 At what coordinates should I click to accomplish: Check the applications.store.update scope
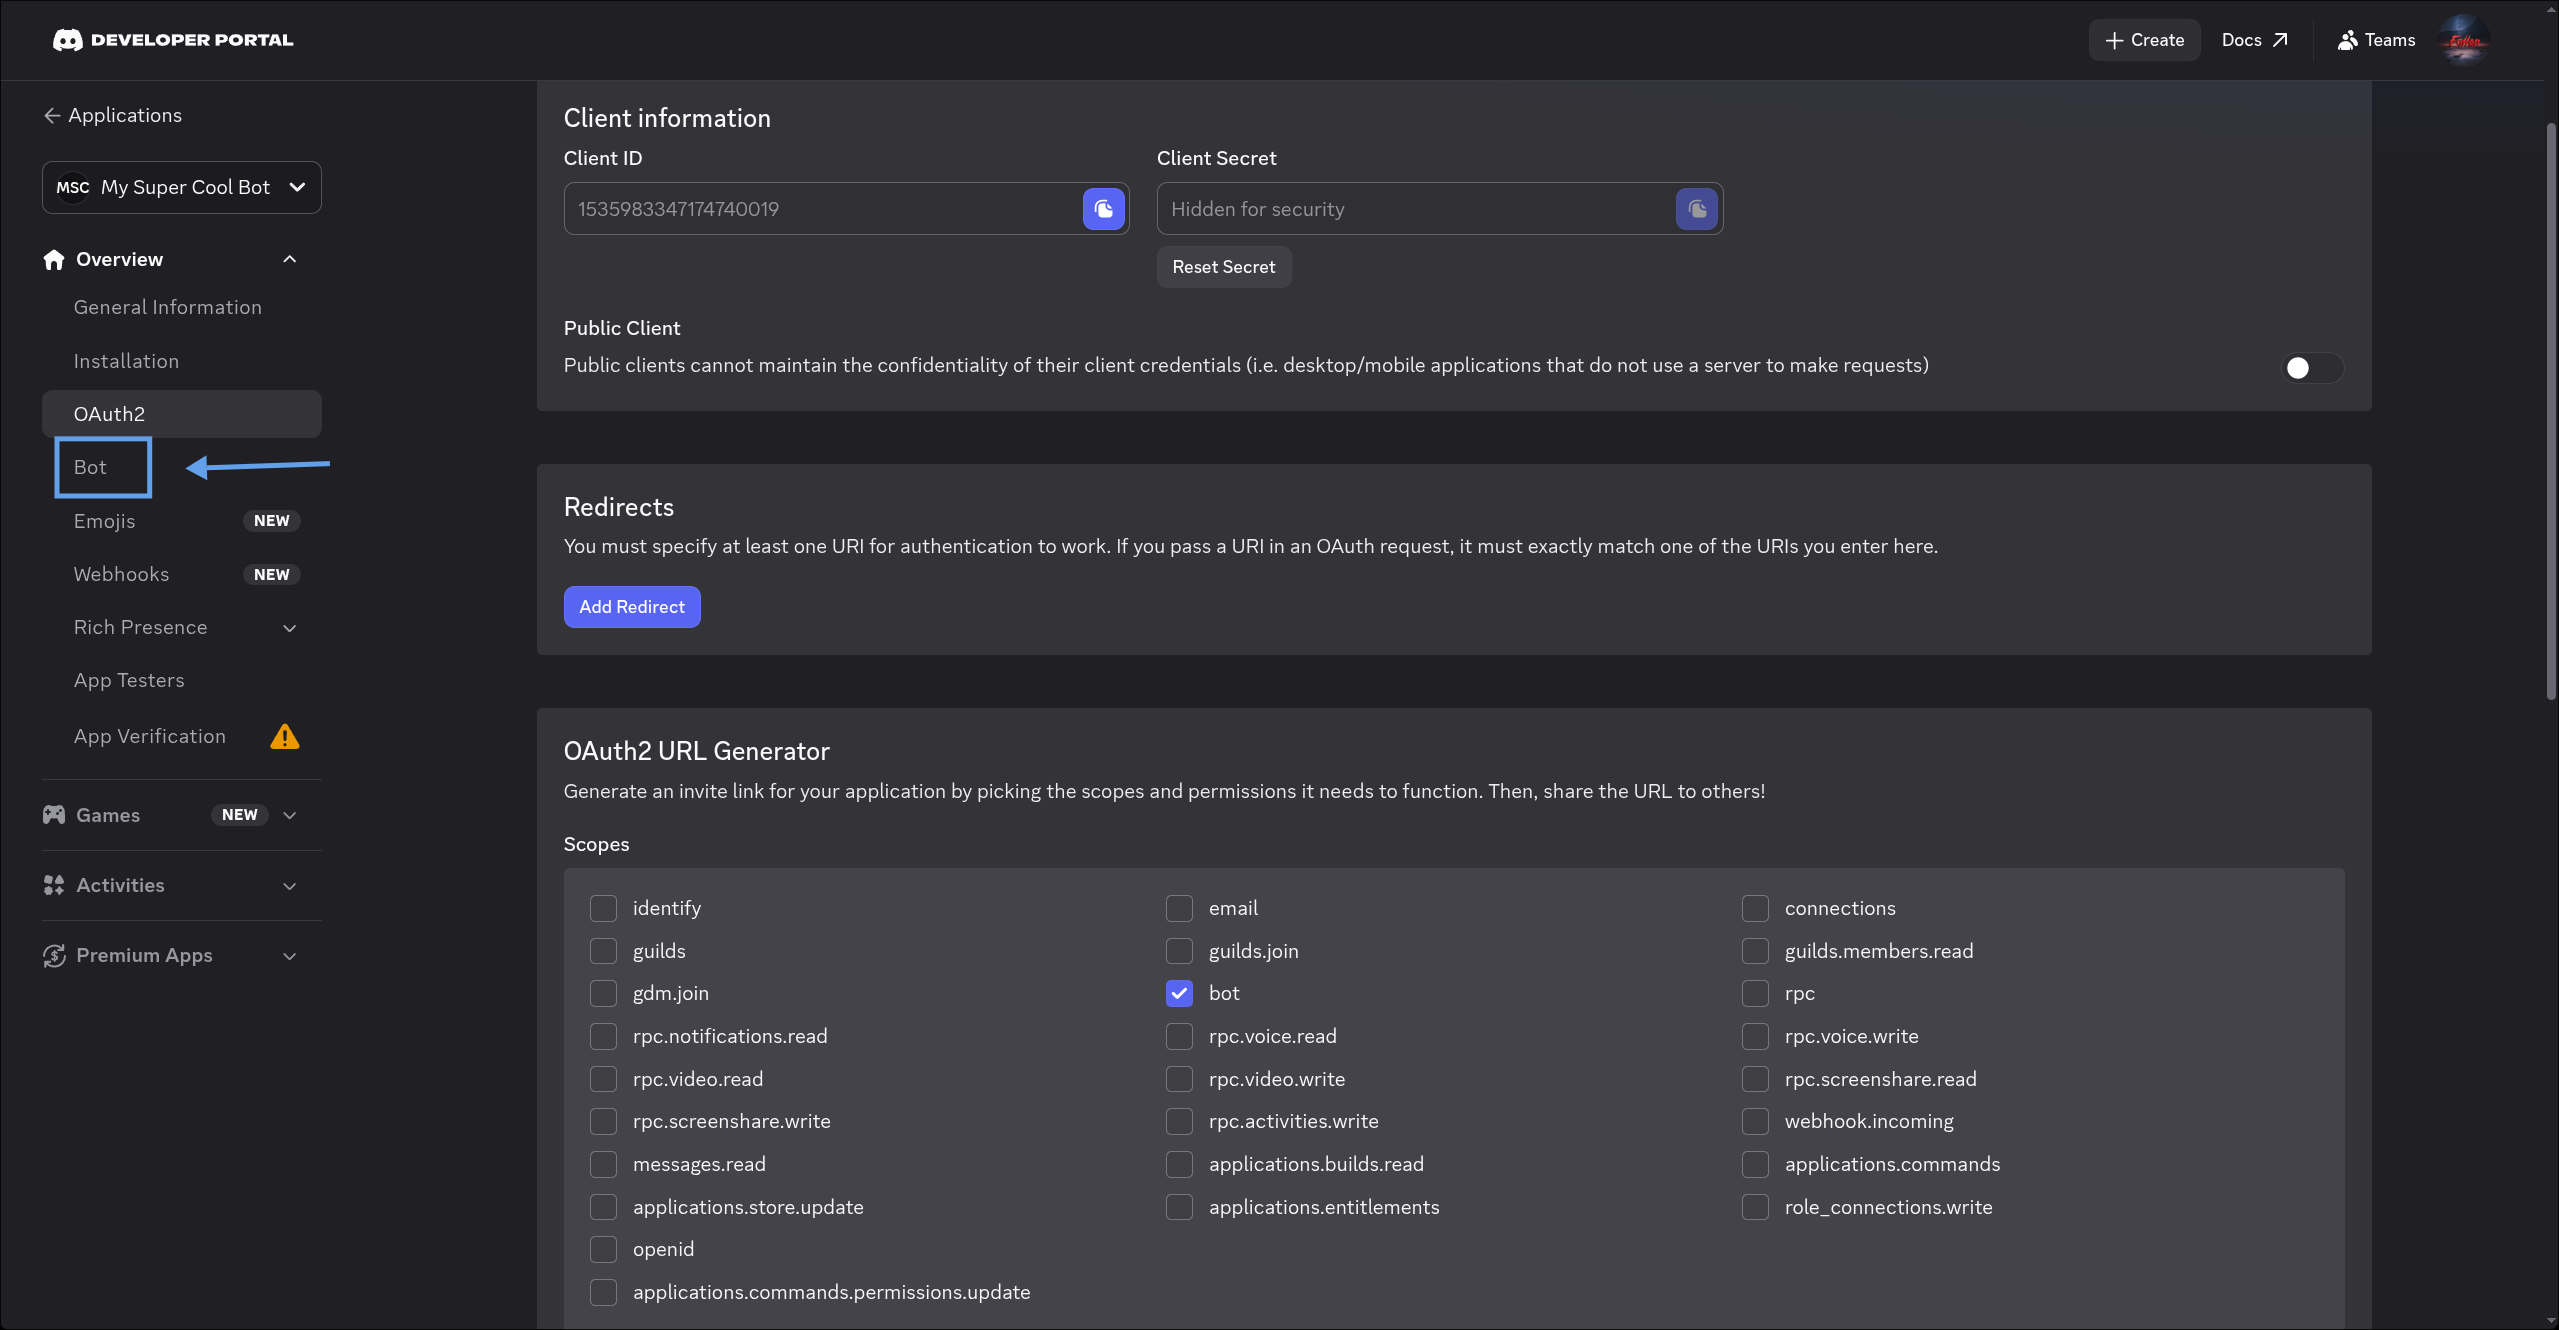coord(603,1207)
